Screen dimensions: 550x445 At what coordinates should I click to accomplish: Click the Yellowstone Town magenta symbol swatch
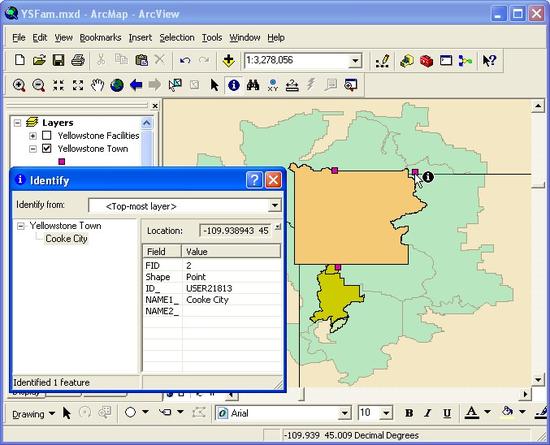[x=62, y=161]
